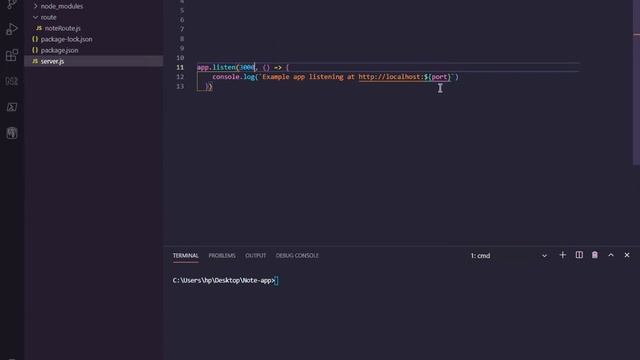Click console.log on line 12

[233, 77]
